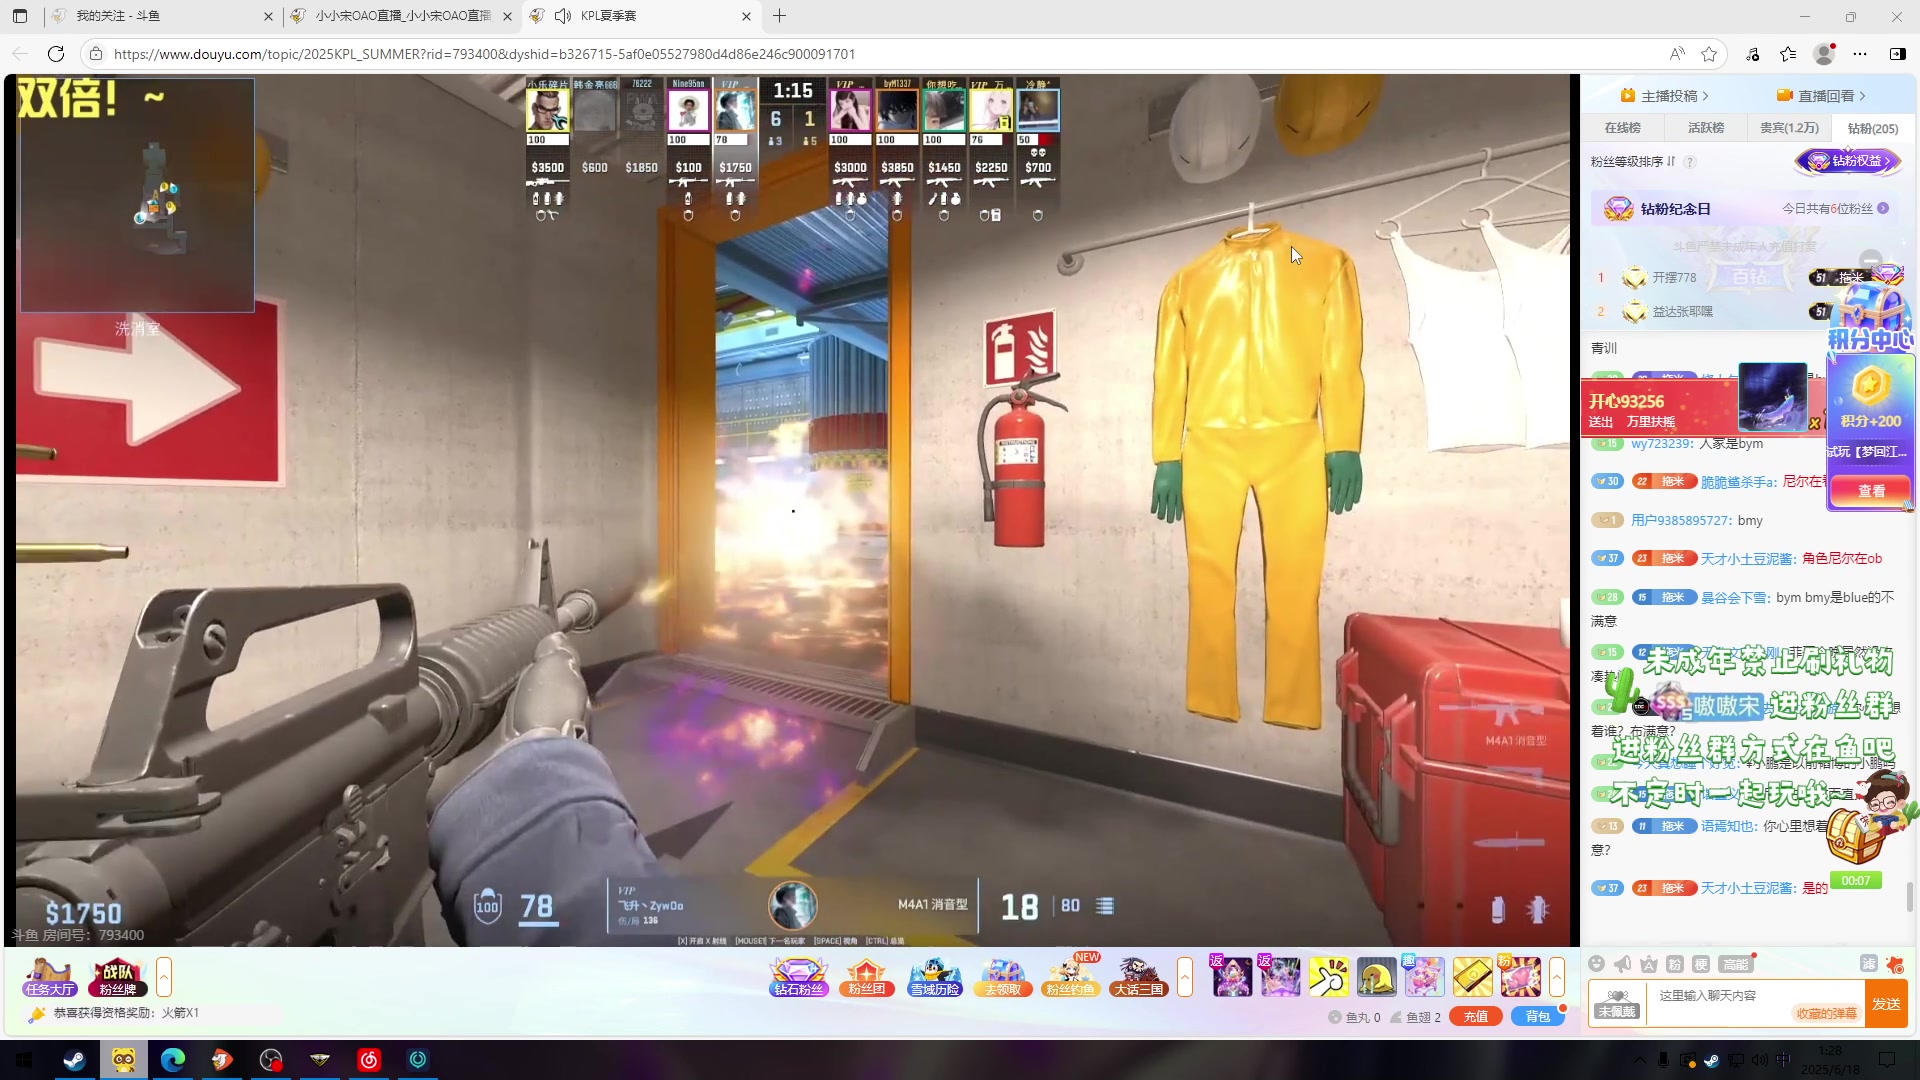Open the 背包 backpack button
Viewport: 1920px width, 1080px height.
(1537, 1017)
